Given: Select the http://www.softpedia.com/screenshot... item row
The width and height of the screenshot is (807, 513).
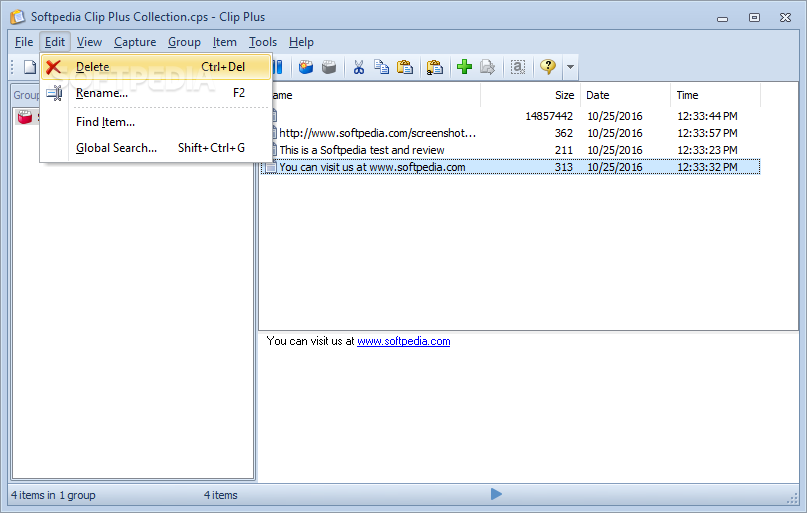Looking at the screenshot, I should 511,133.
